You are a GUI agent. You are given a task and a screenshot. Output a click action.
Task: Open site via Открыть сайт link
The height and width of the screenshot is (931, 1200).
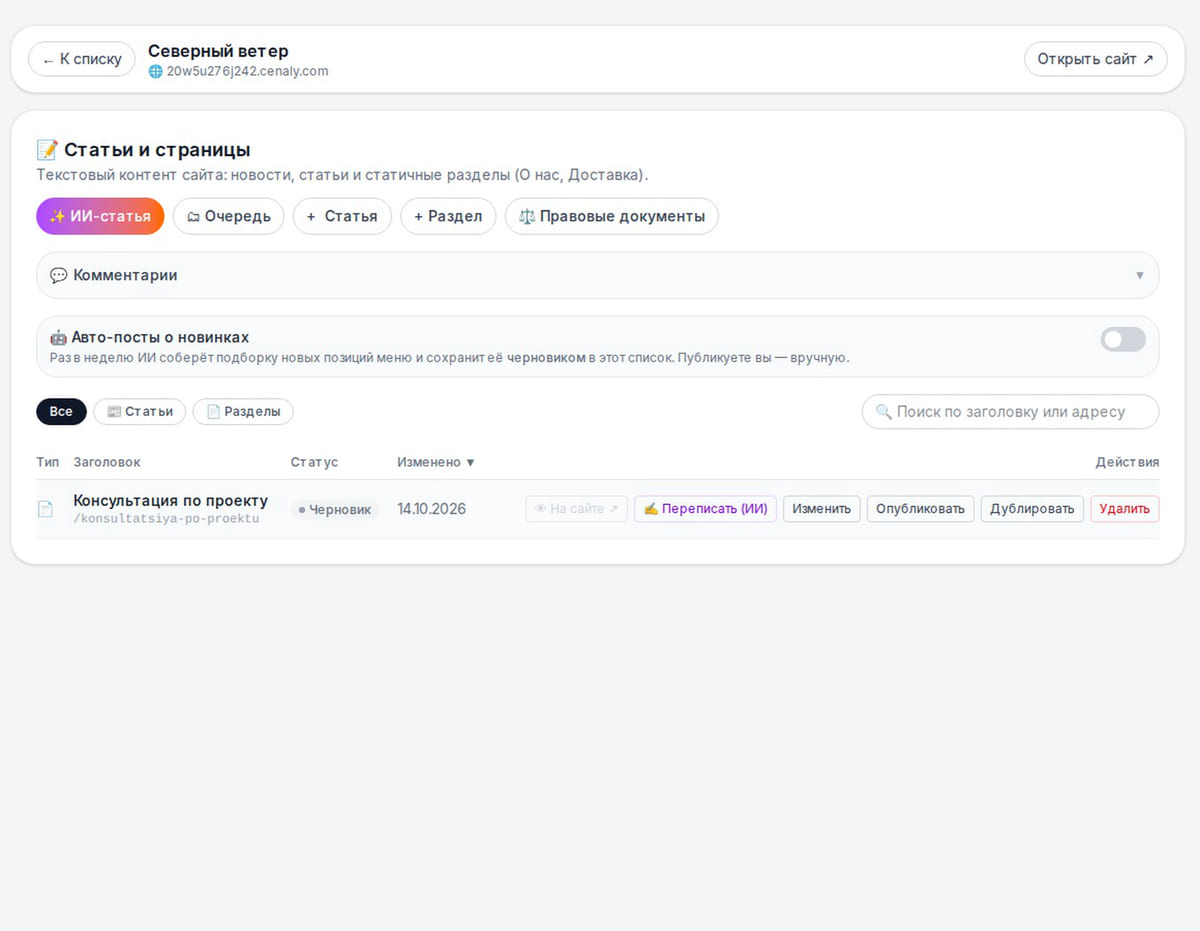(x=1096, y=59)
